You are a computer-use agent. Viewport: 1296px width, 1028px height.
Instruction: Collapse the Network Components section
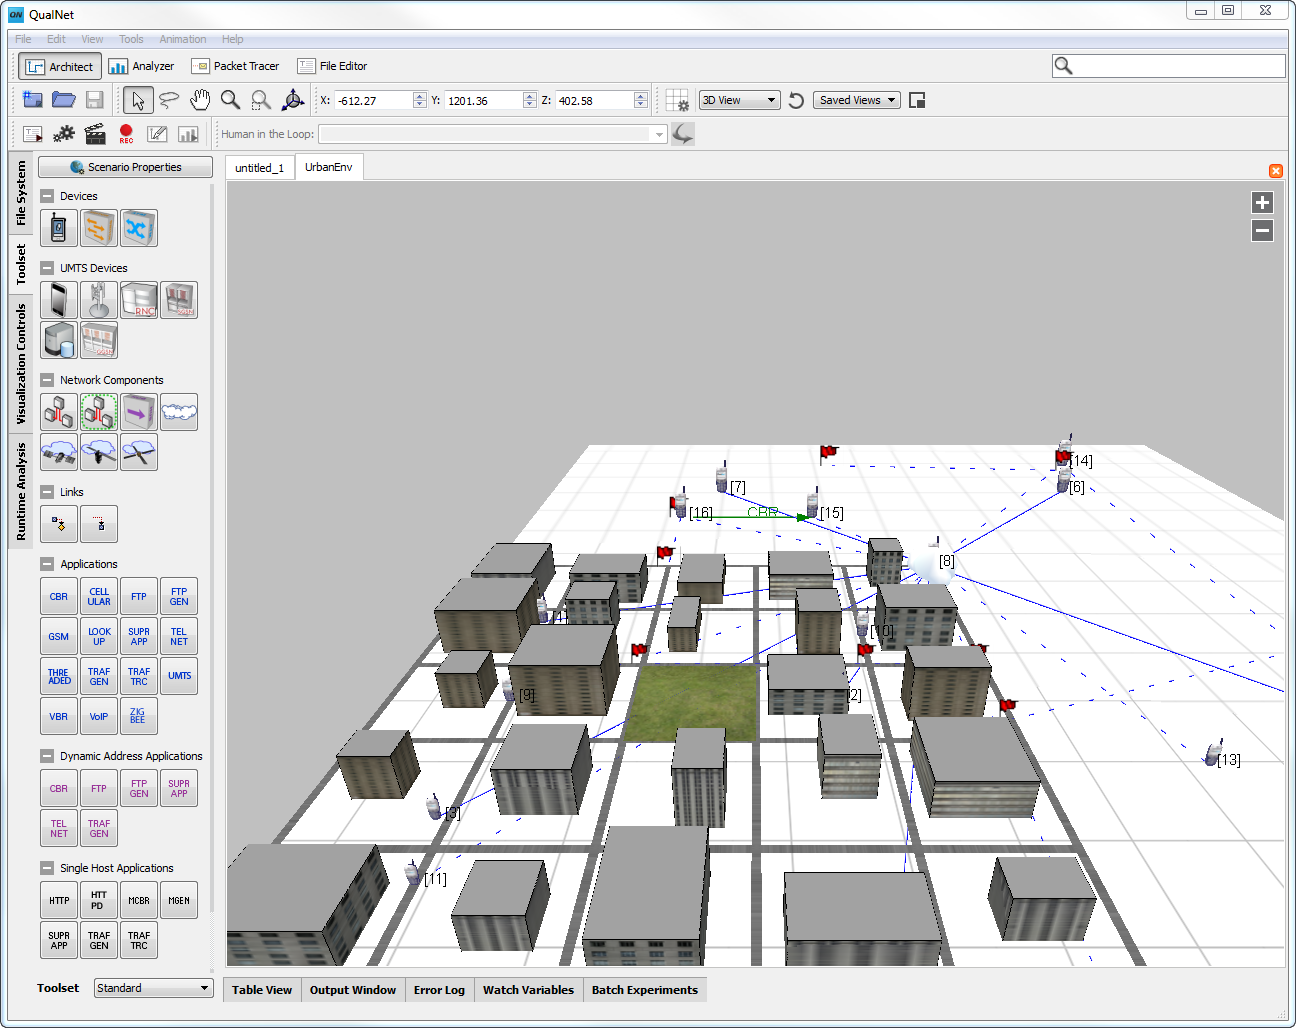coord(47,380)
